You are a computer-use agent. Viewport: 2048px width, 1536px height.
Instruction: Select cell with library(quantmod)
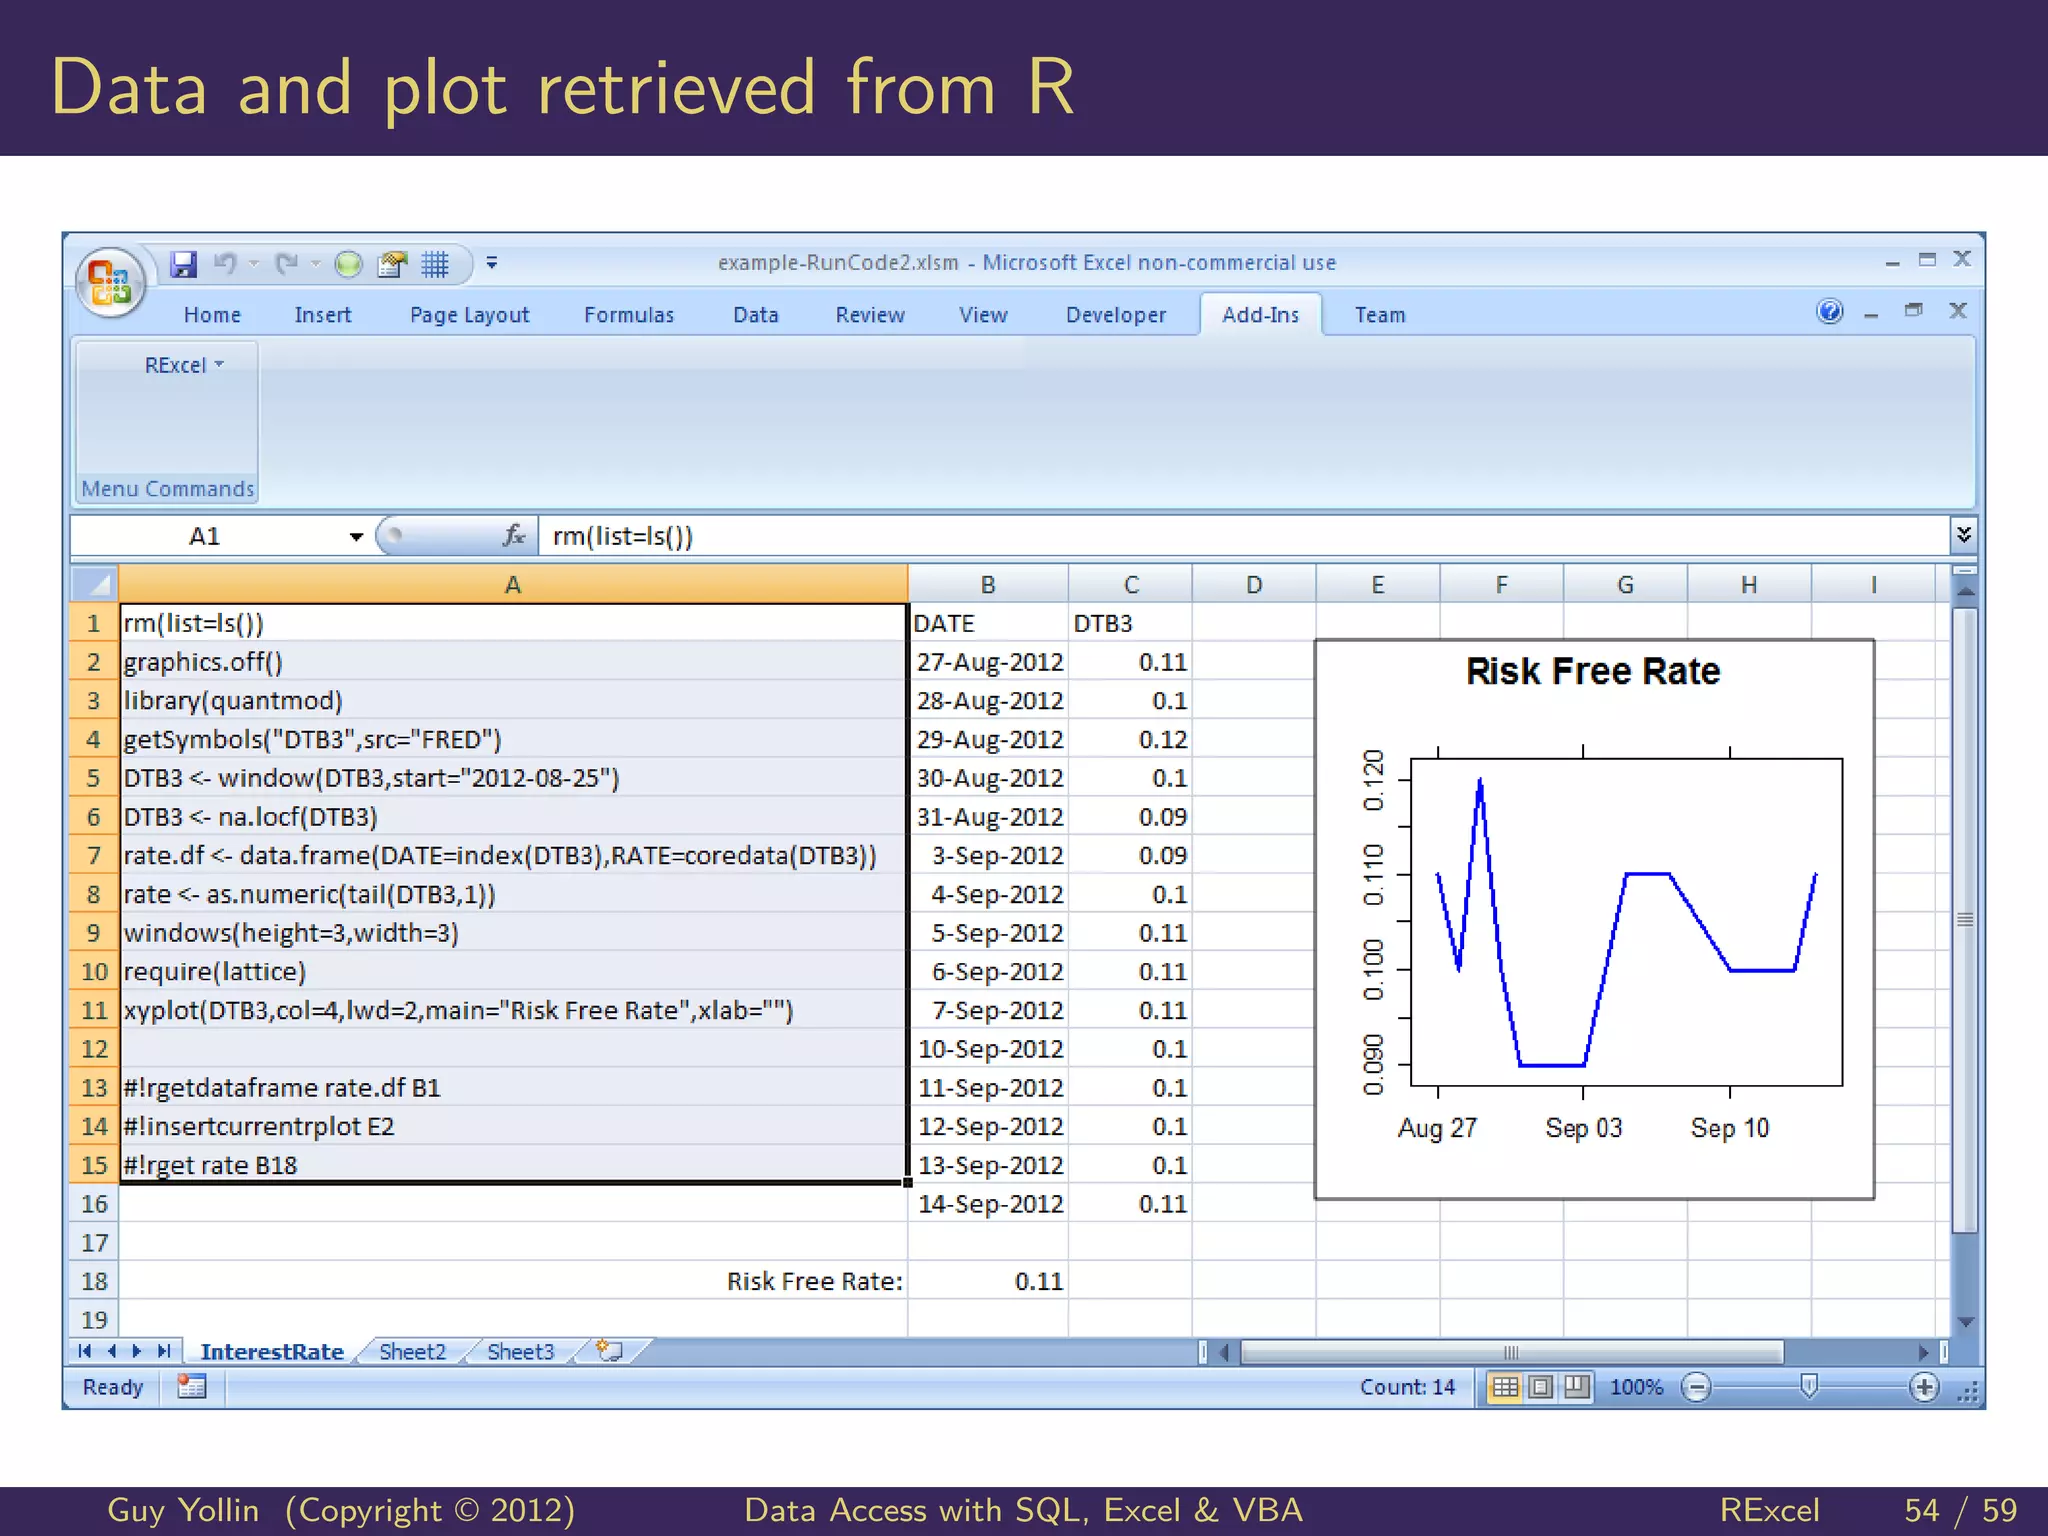513,700
